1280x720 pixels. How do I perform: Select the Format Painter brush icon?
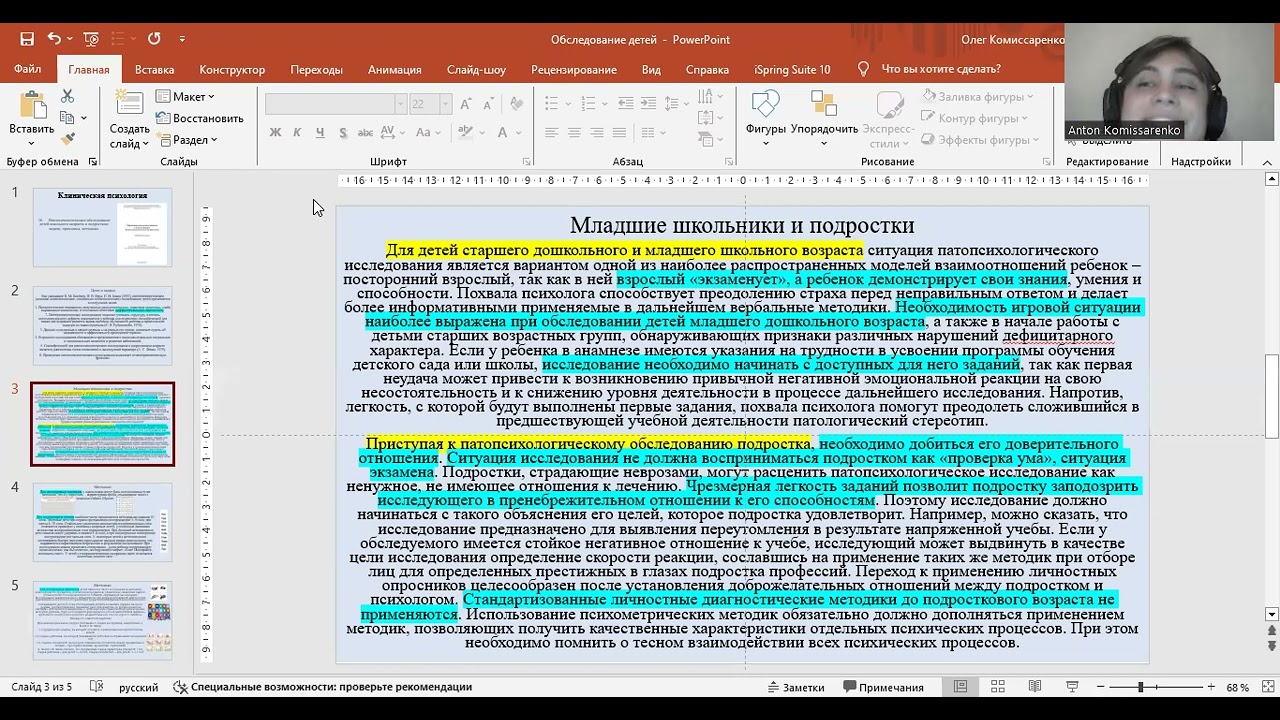coord(67,139)
